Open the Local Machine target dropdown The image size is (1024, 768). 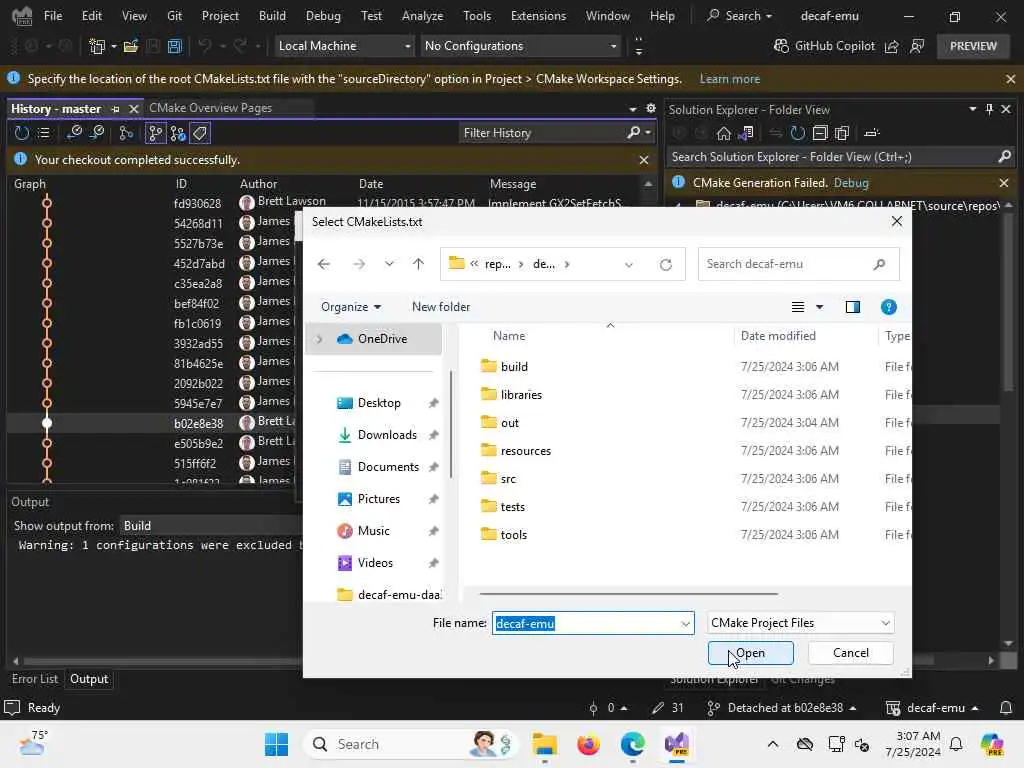point(344,46)
